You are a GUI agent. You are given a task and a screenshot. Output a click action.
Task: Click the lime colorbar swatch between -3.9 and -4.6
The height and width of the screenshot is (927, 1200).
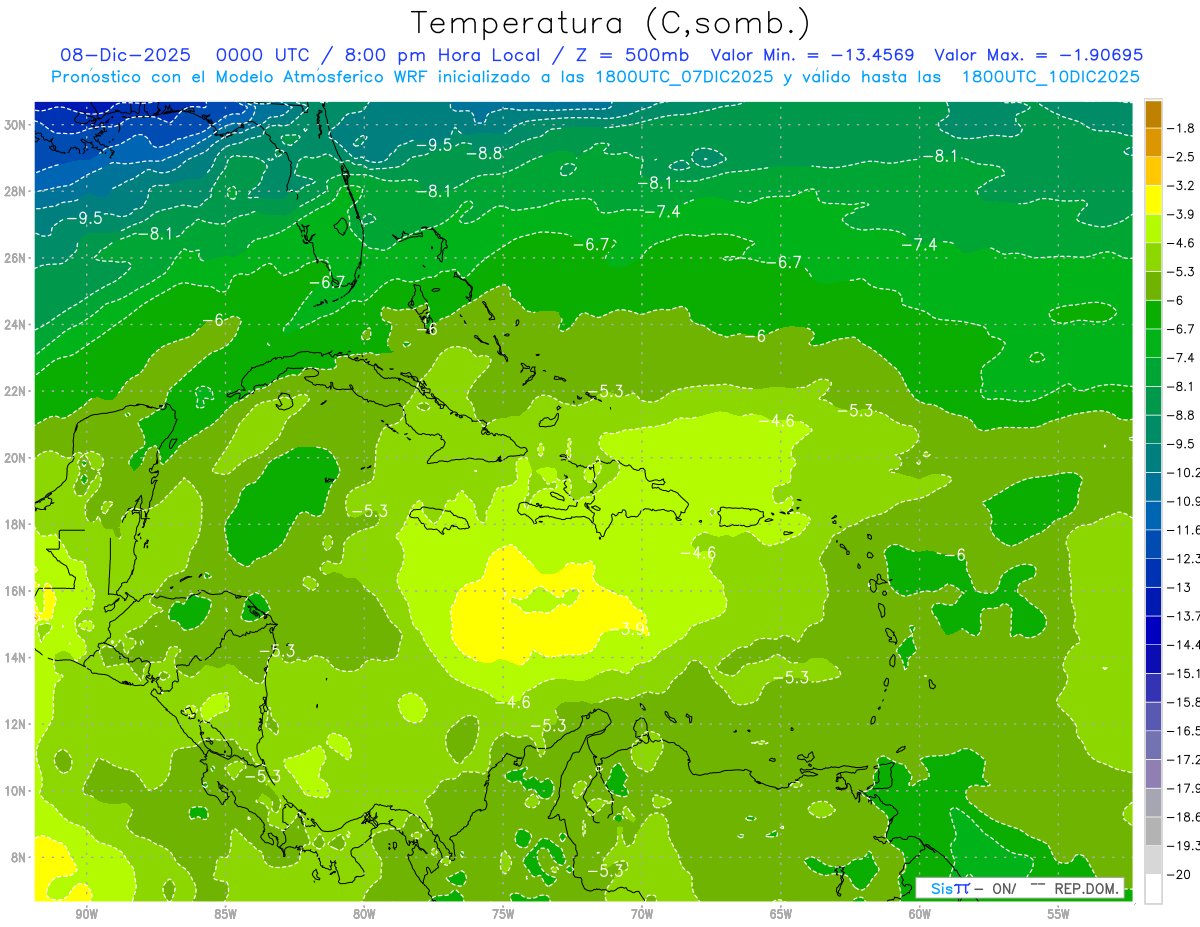point(1154,228)
